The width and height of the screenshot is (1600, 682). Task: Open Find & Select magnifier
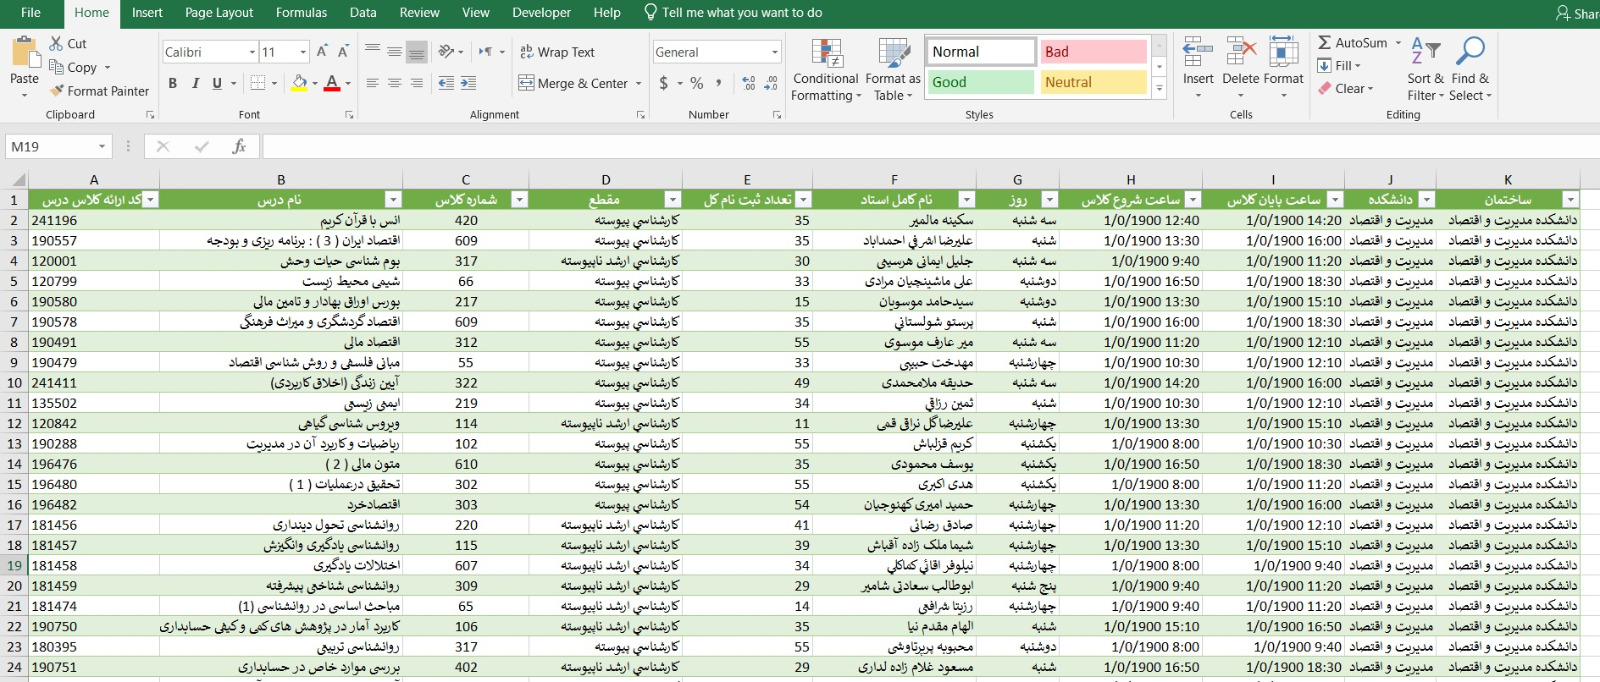[1470, 52]
